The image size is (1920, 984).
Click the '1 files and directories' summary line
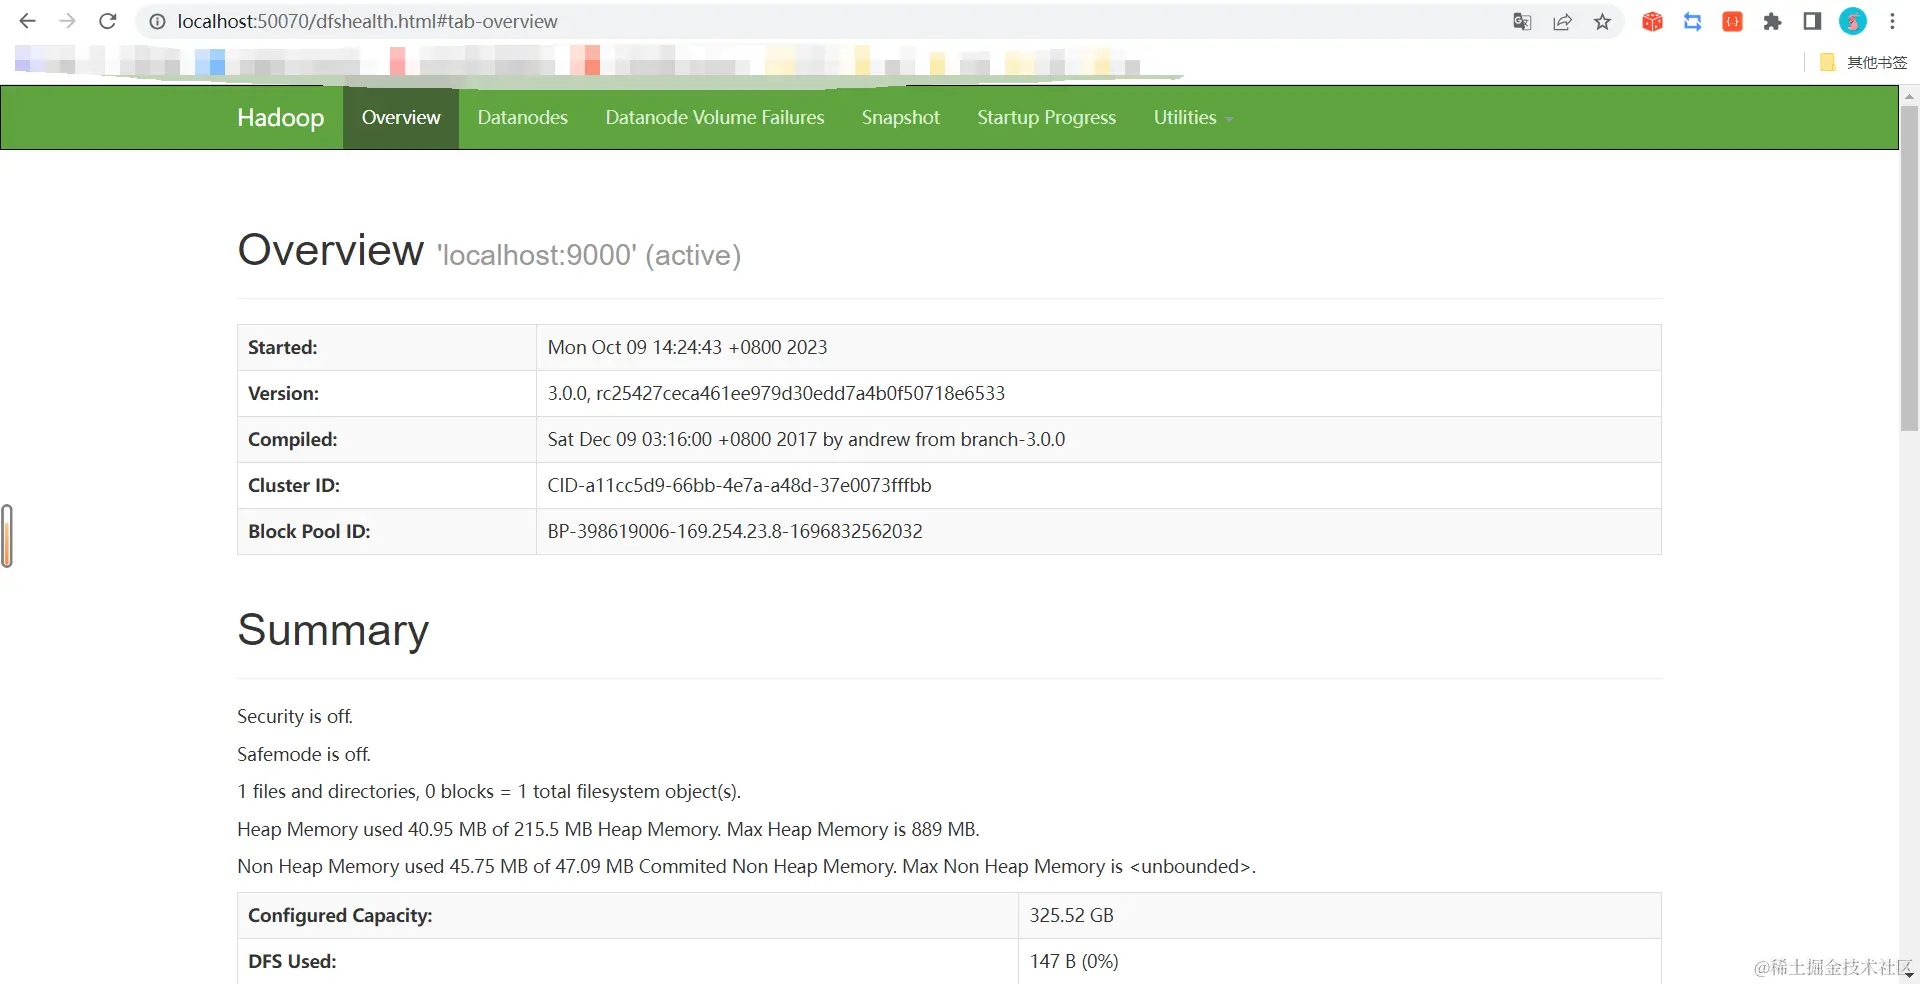coord(489,791)
